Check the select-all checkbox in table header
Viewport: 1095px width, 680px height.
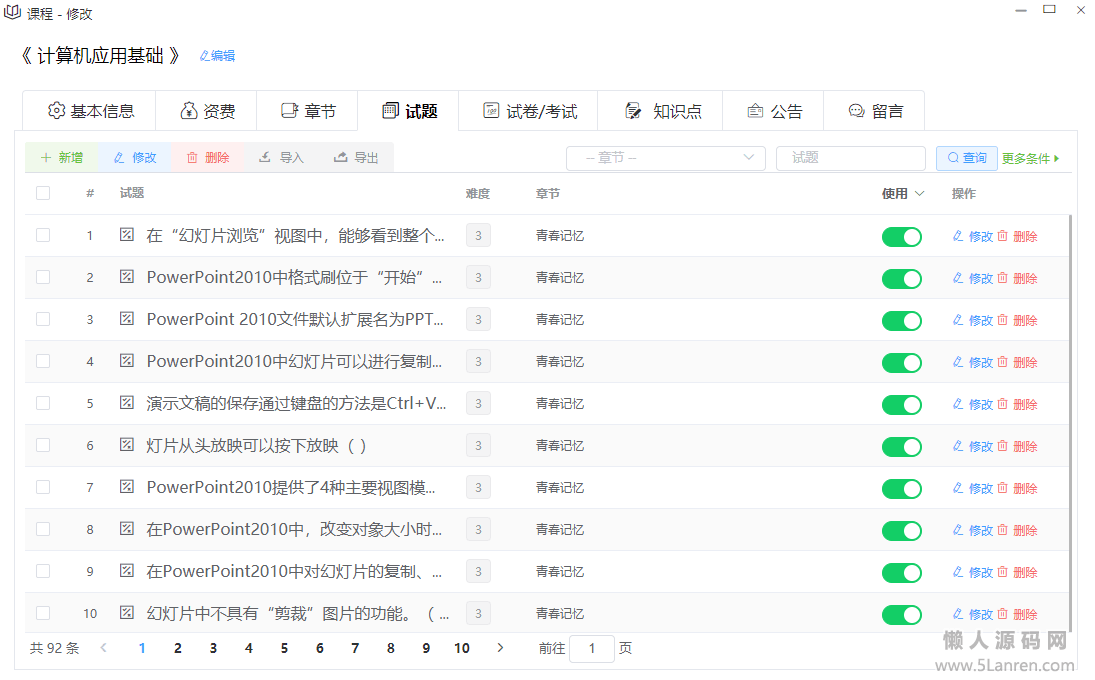click(43, 193)
